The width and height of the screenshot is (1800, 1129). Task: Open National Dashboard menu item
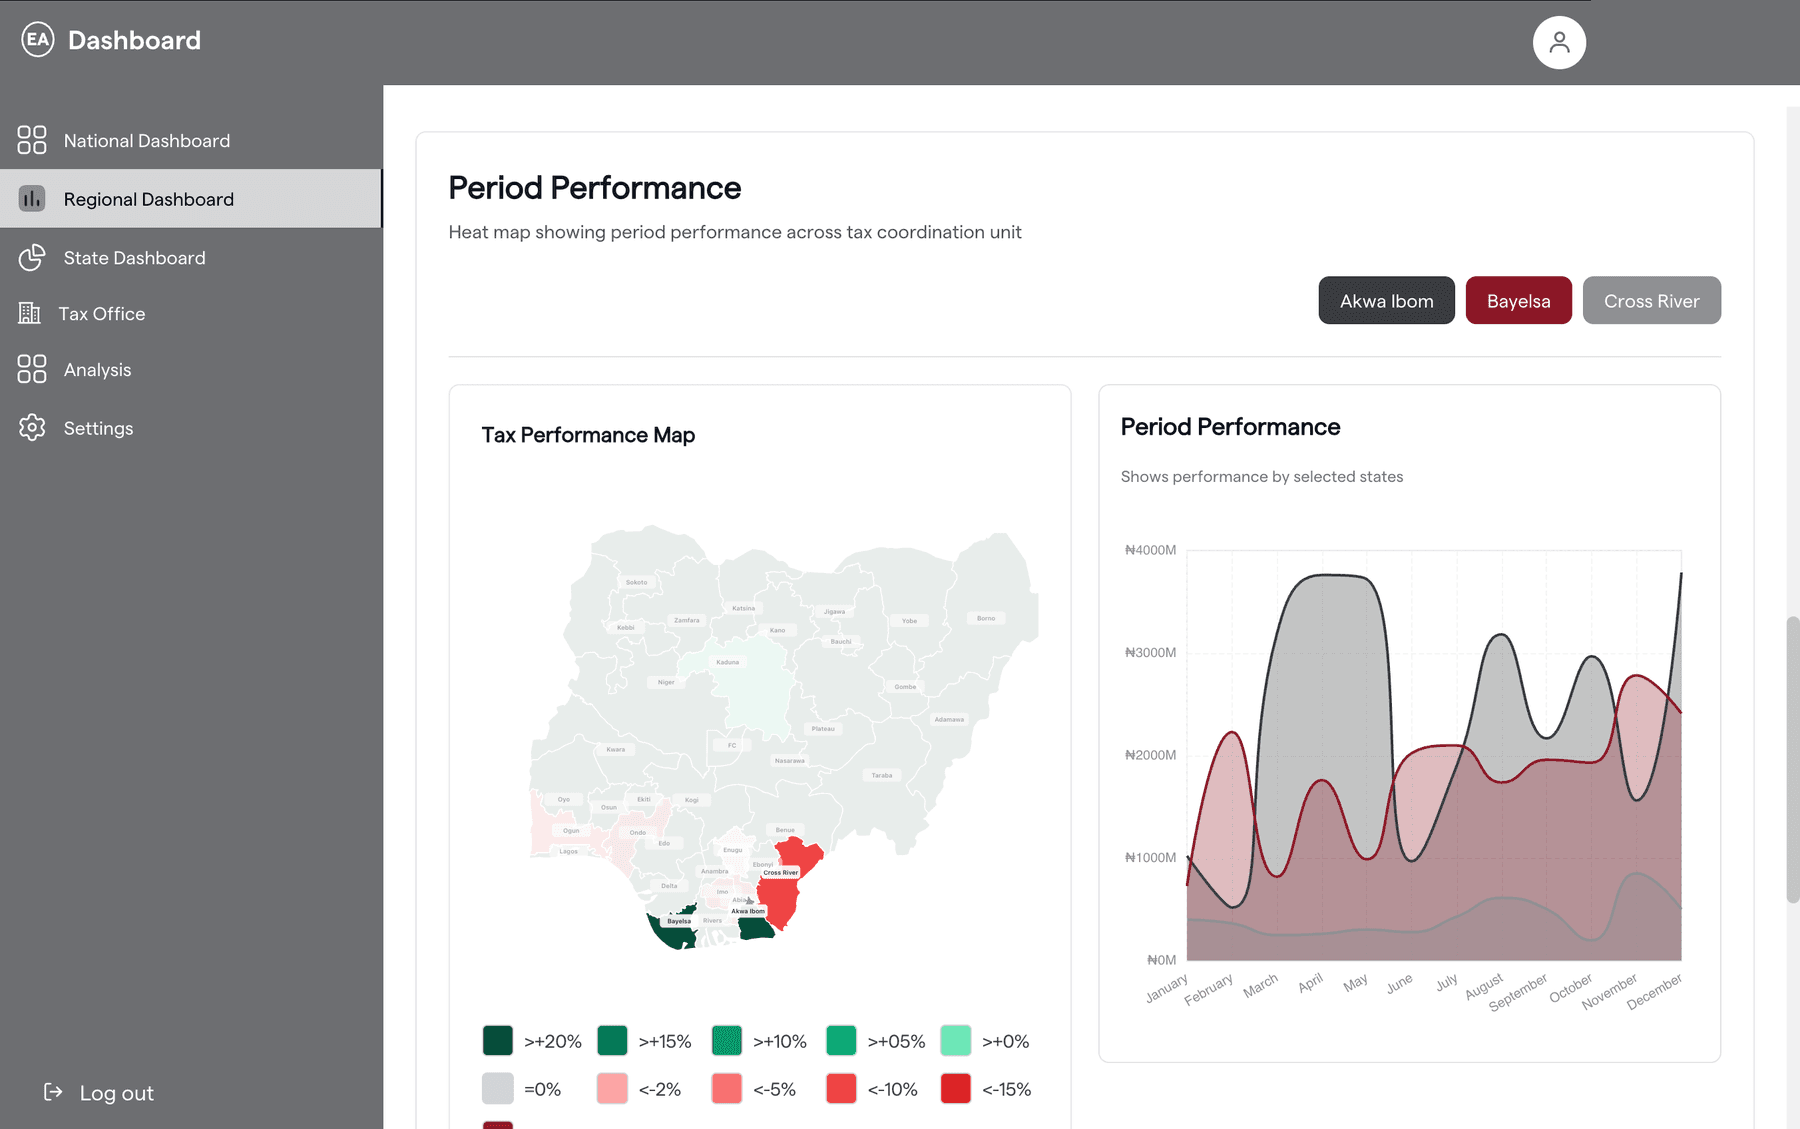(x=191, y=140)
